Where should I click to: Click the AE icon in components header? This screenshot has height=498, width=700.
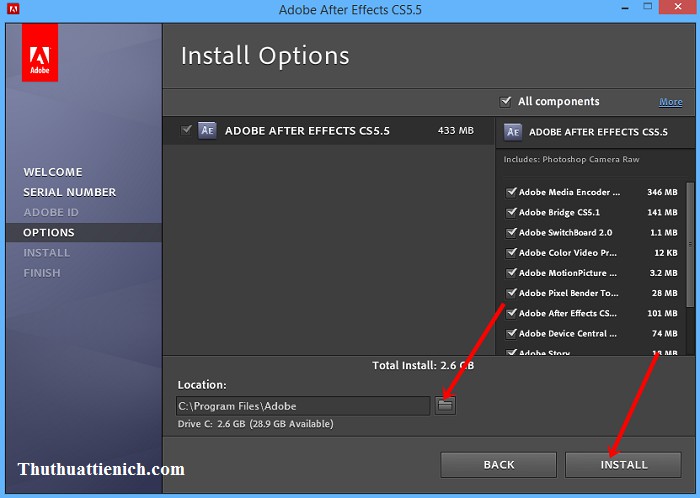pos(513,131)
